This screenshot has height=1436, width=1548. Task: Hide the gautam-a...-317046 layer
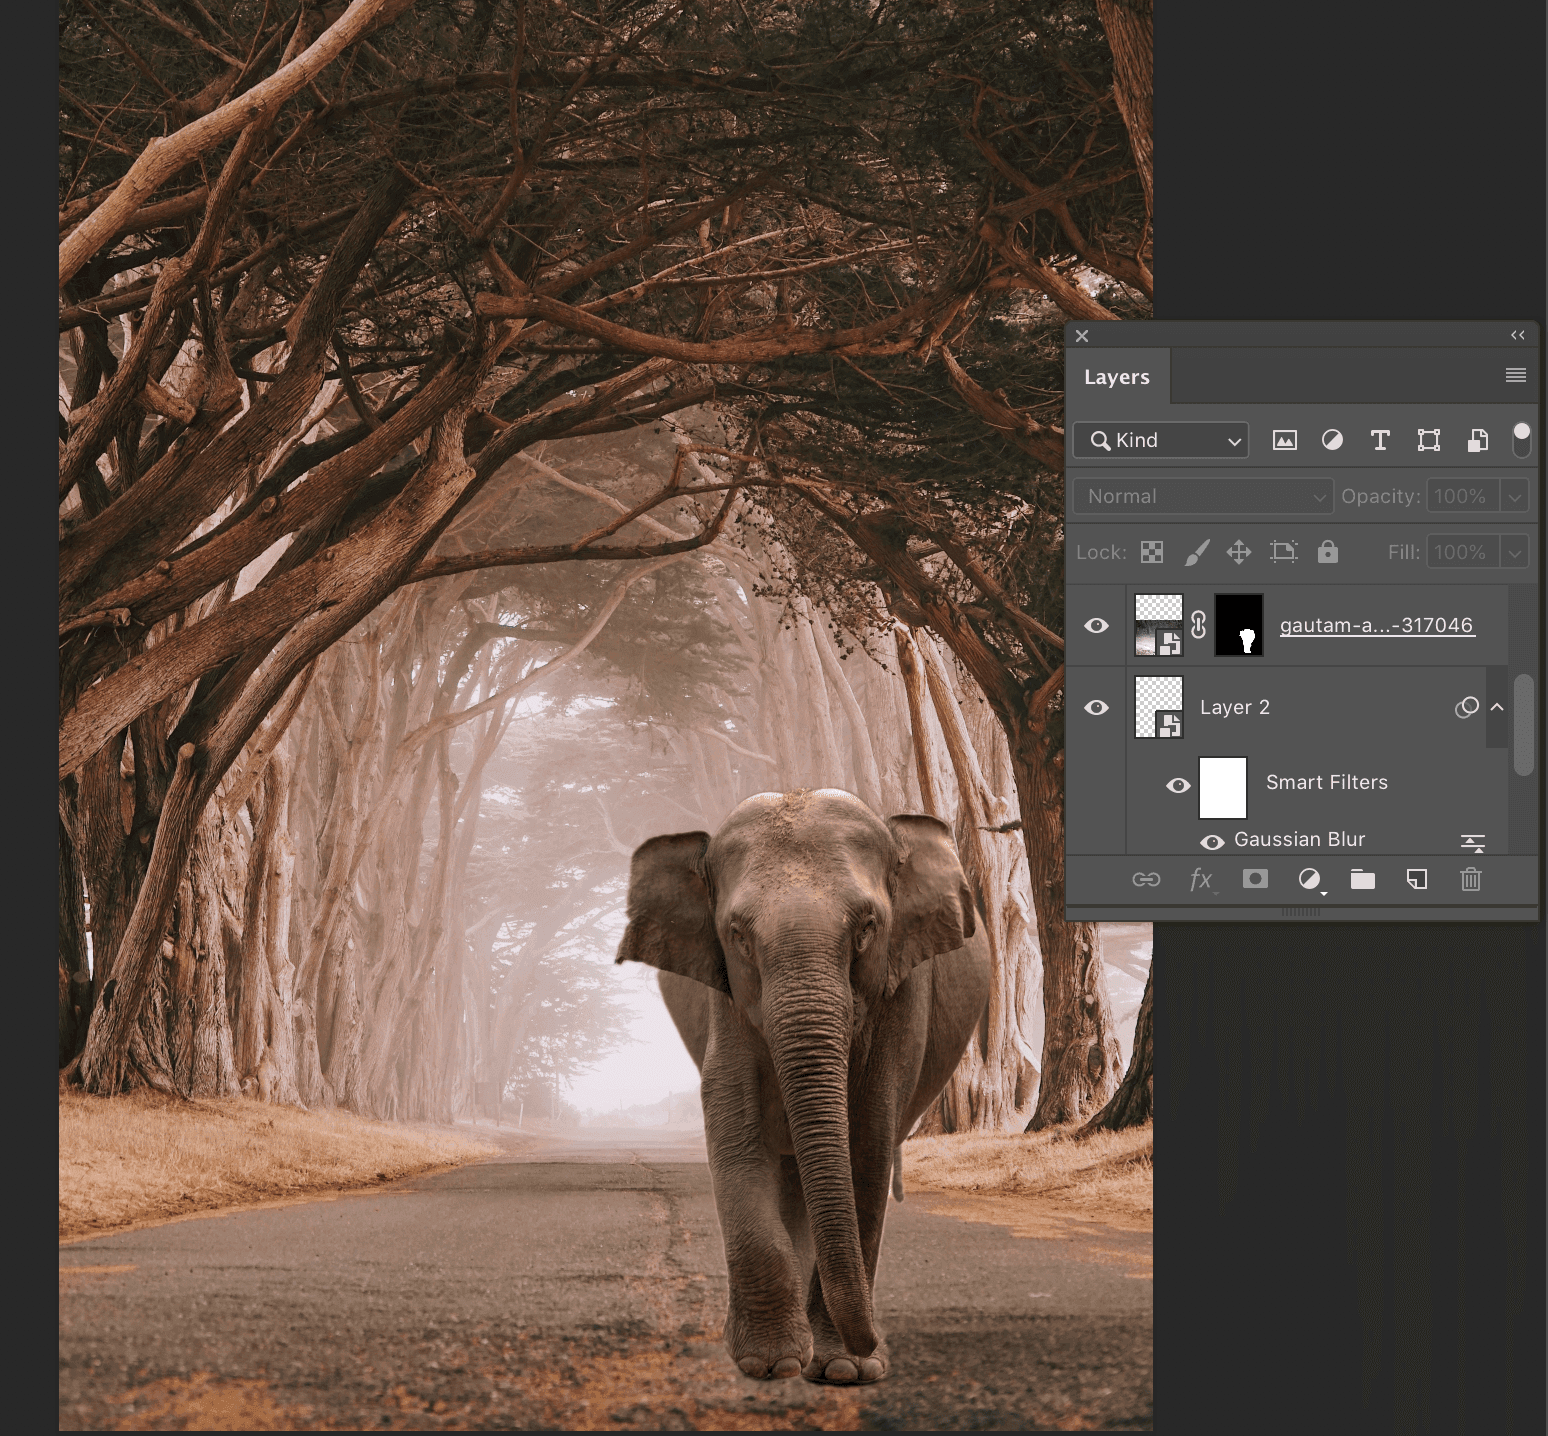click(1097, 626)
